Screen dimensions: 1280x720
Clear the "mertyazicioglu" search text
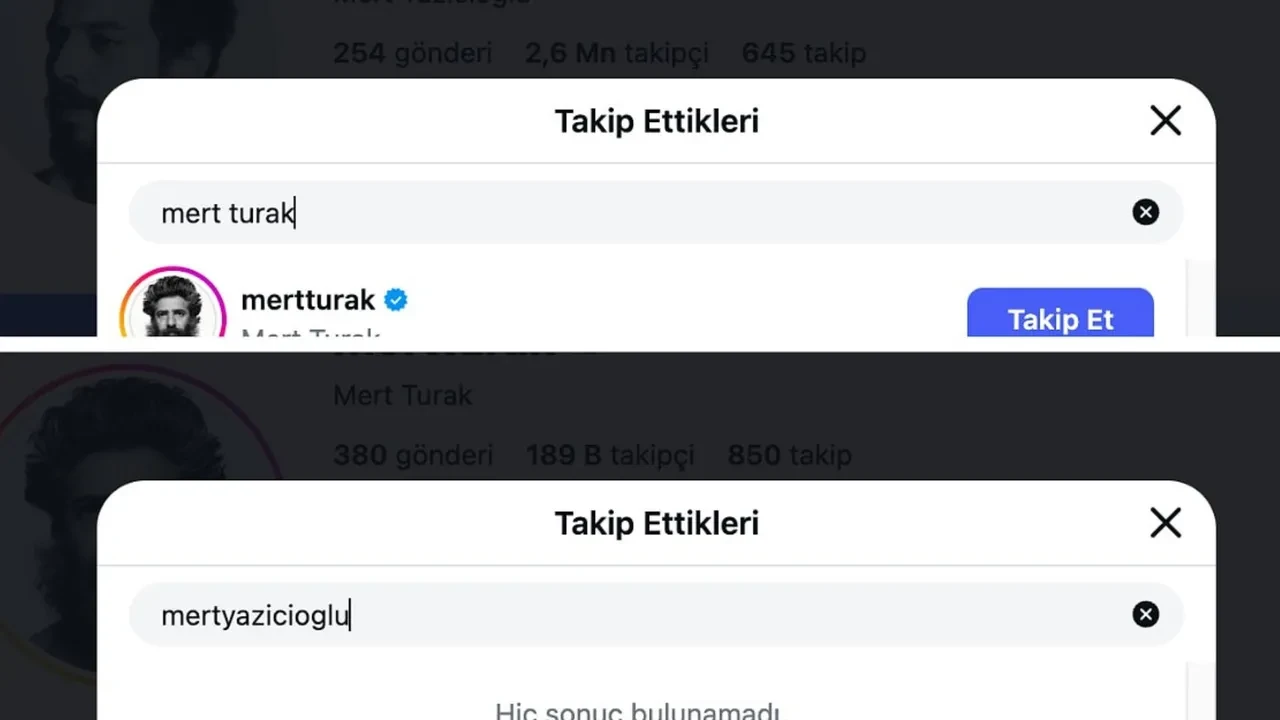(1145, 615)
